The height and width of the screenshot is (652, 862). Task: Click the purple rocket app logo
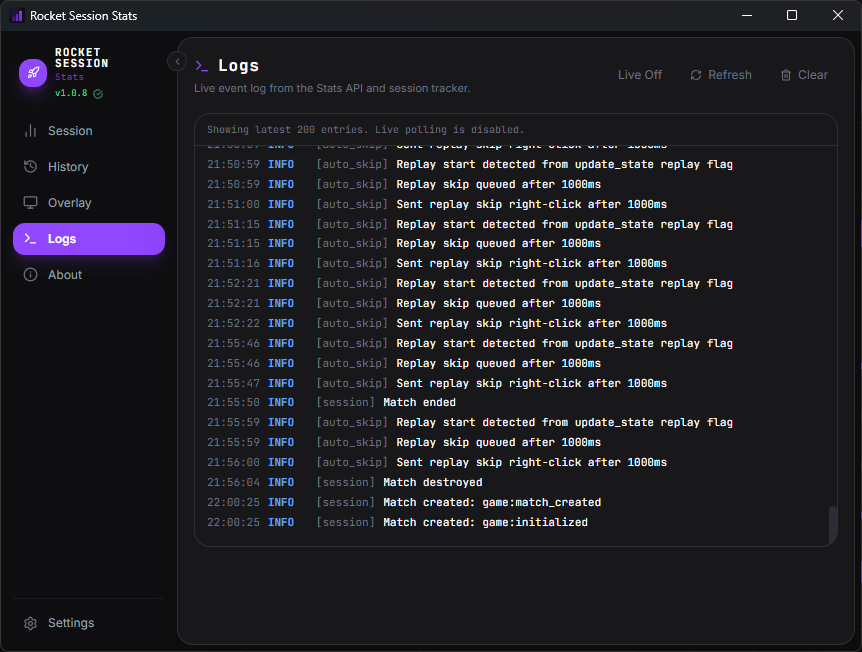click(33, 73)
